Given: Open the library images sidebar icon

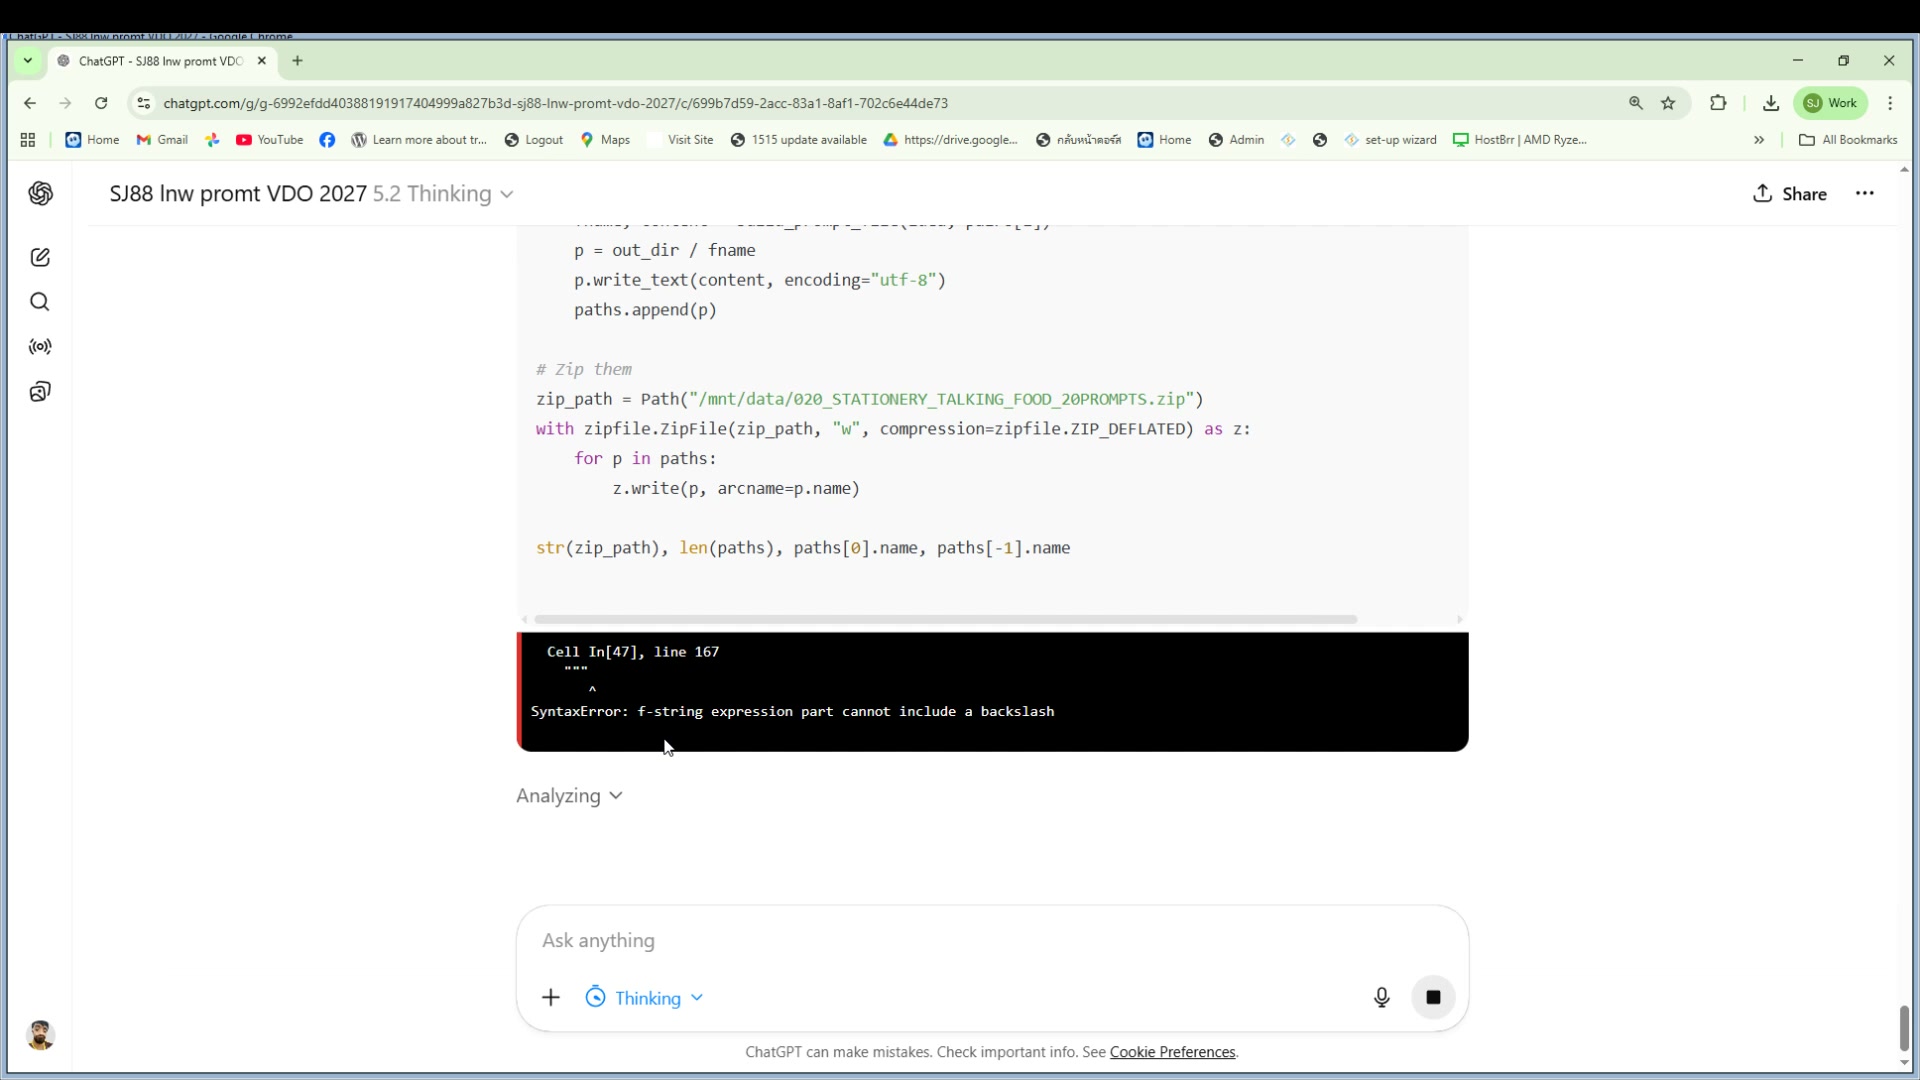Looking at the screenshot, I should [40, 391].
